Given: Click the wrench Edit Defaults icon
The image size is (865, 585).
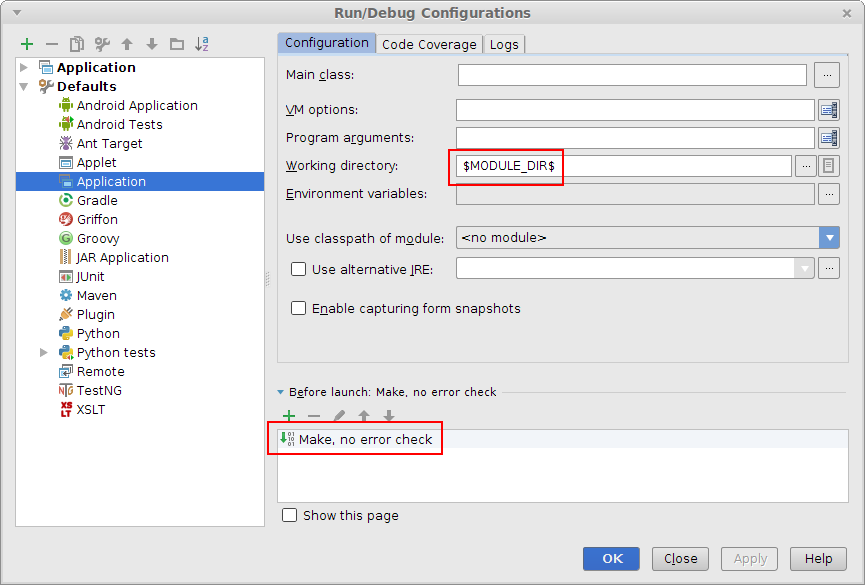Looking at the screenshot, I should [x=102, y=44].
